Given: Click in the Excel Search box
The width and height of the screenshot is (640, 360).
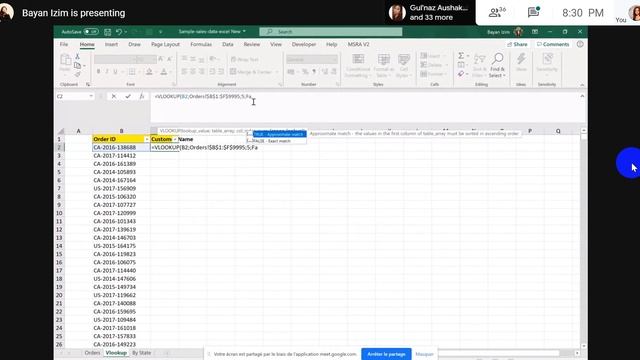Looking at the screenshot, I should [x=331, y=31].
